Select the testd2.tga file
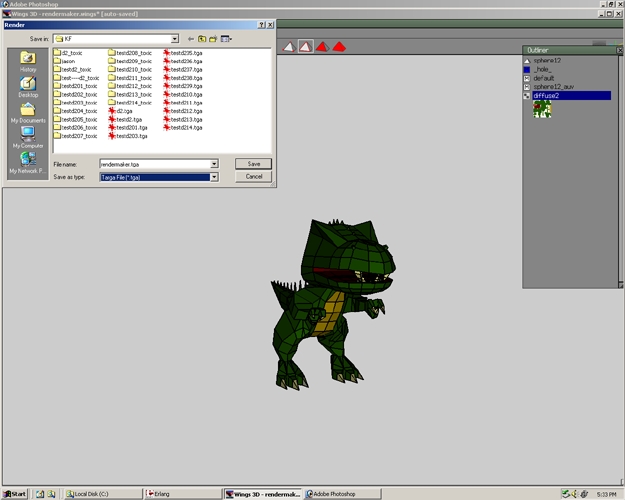 [x=126, y=119]
